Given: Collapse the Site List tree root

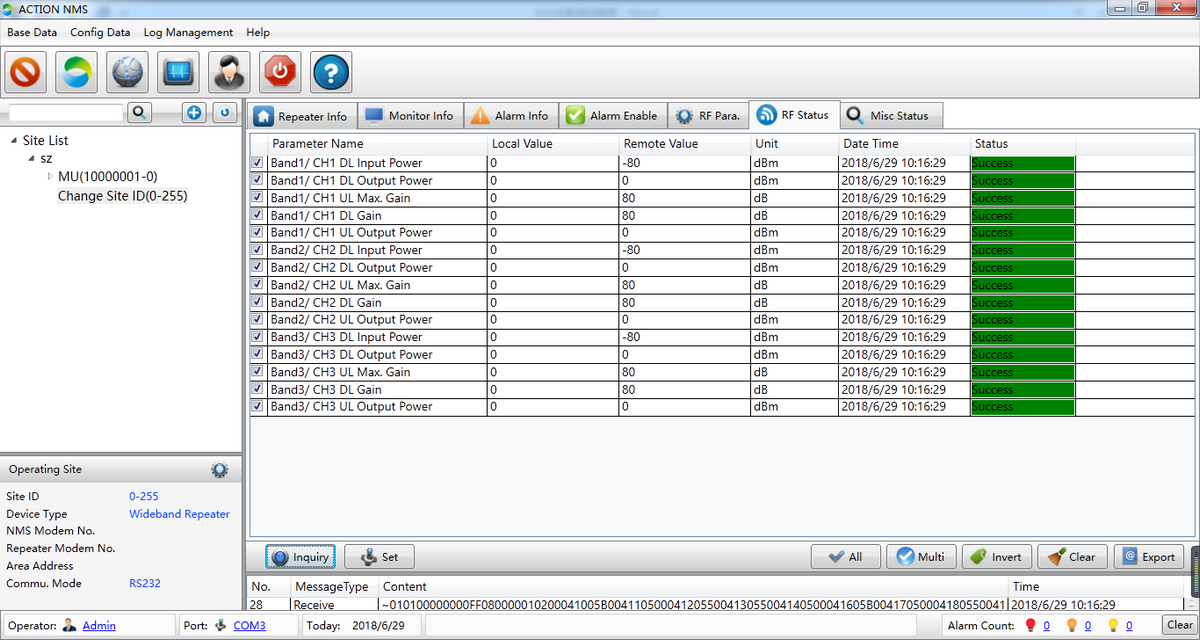Looking at the screenshot, I should (x=14, y=141).
